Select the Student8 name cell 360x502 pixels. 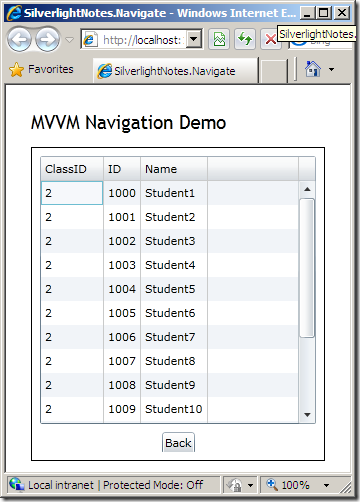174,361
